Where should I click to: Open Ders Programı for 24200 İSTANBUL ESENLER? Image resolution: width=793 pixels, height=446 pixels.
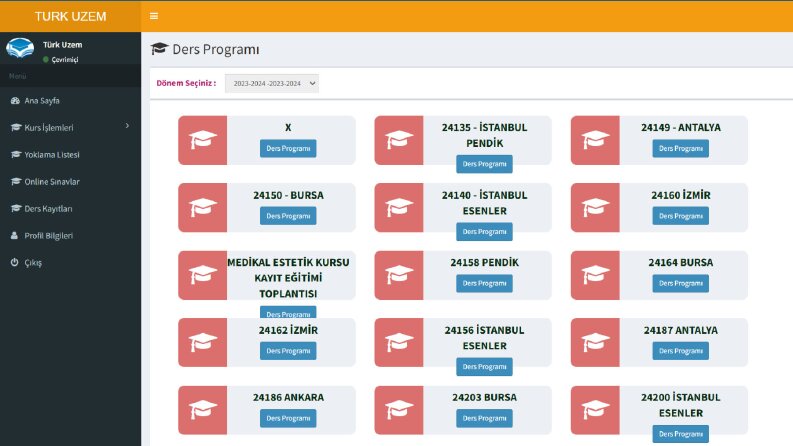(681, 434)
